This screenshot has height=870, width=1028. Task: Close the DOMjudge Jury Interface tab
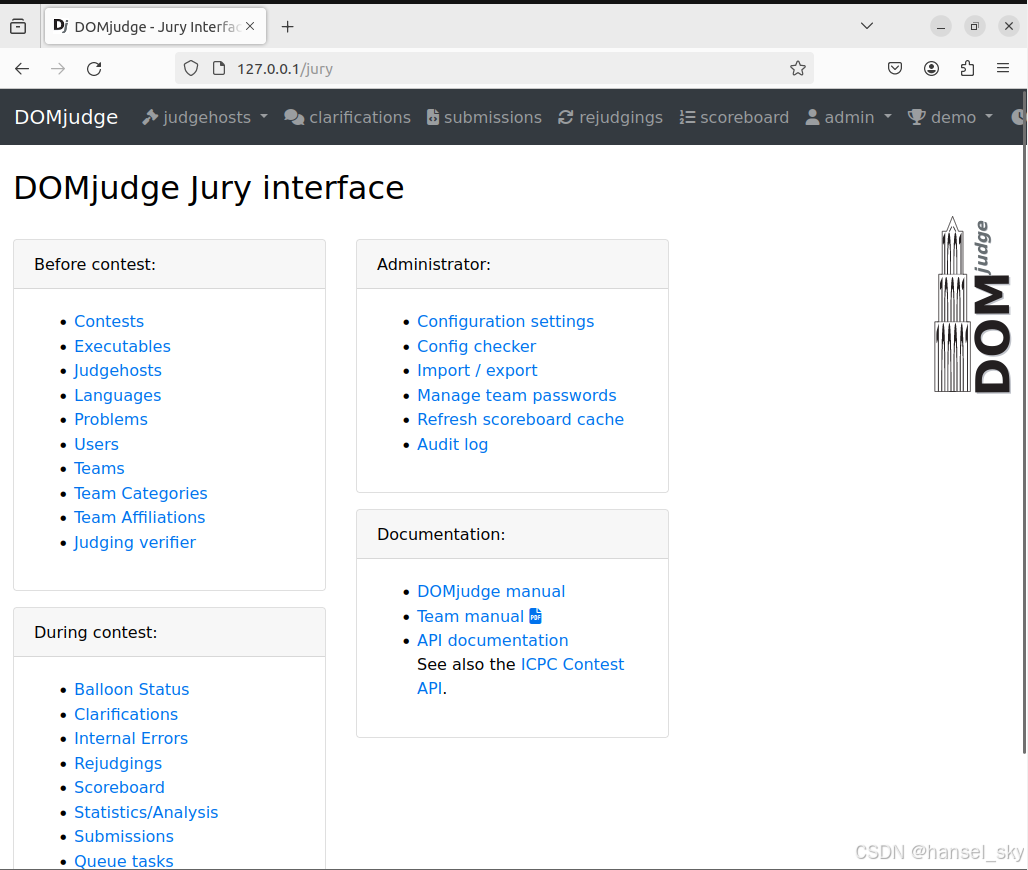tap(250, 26)
